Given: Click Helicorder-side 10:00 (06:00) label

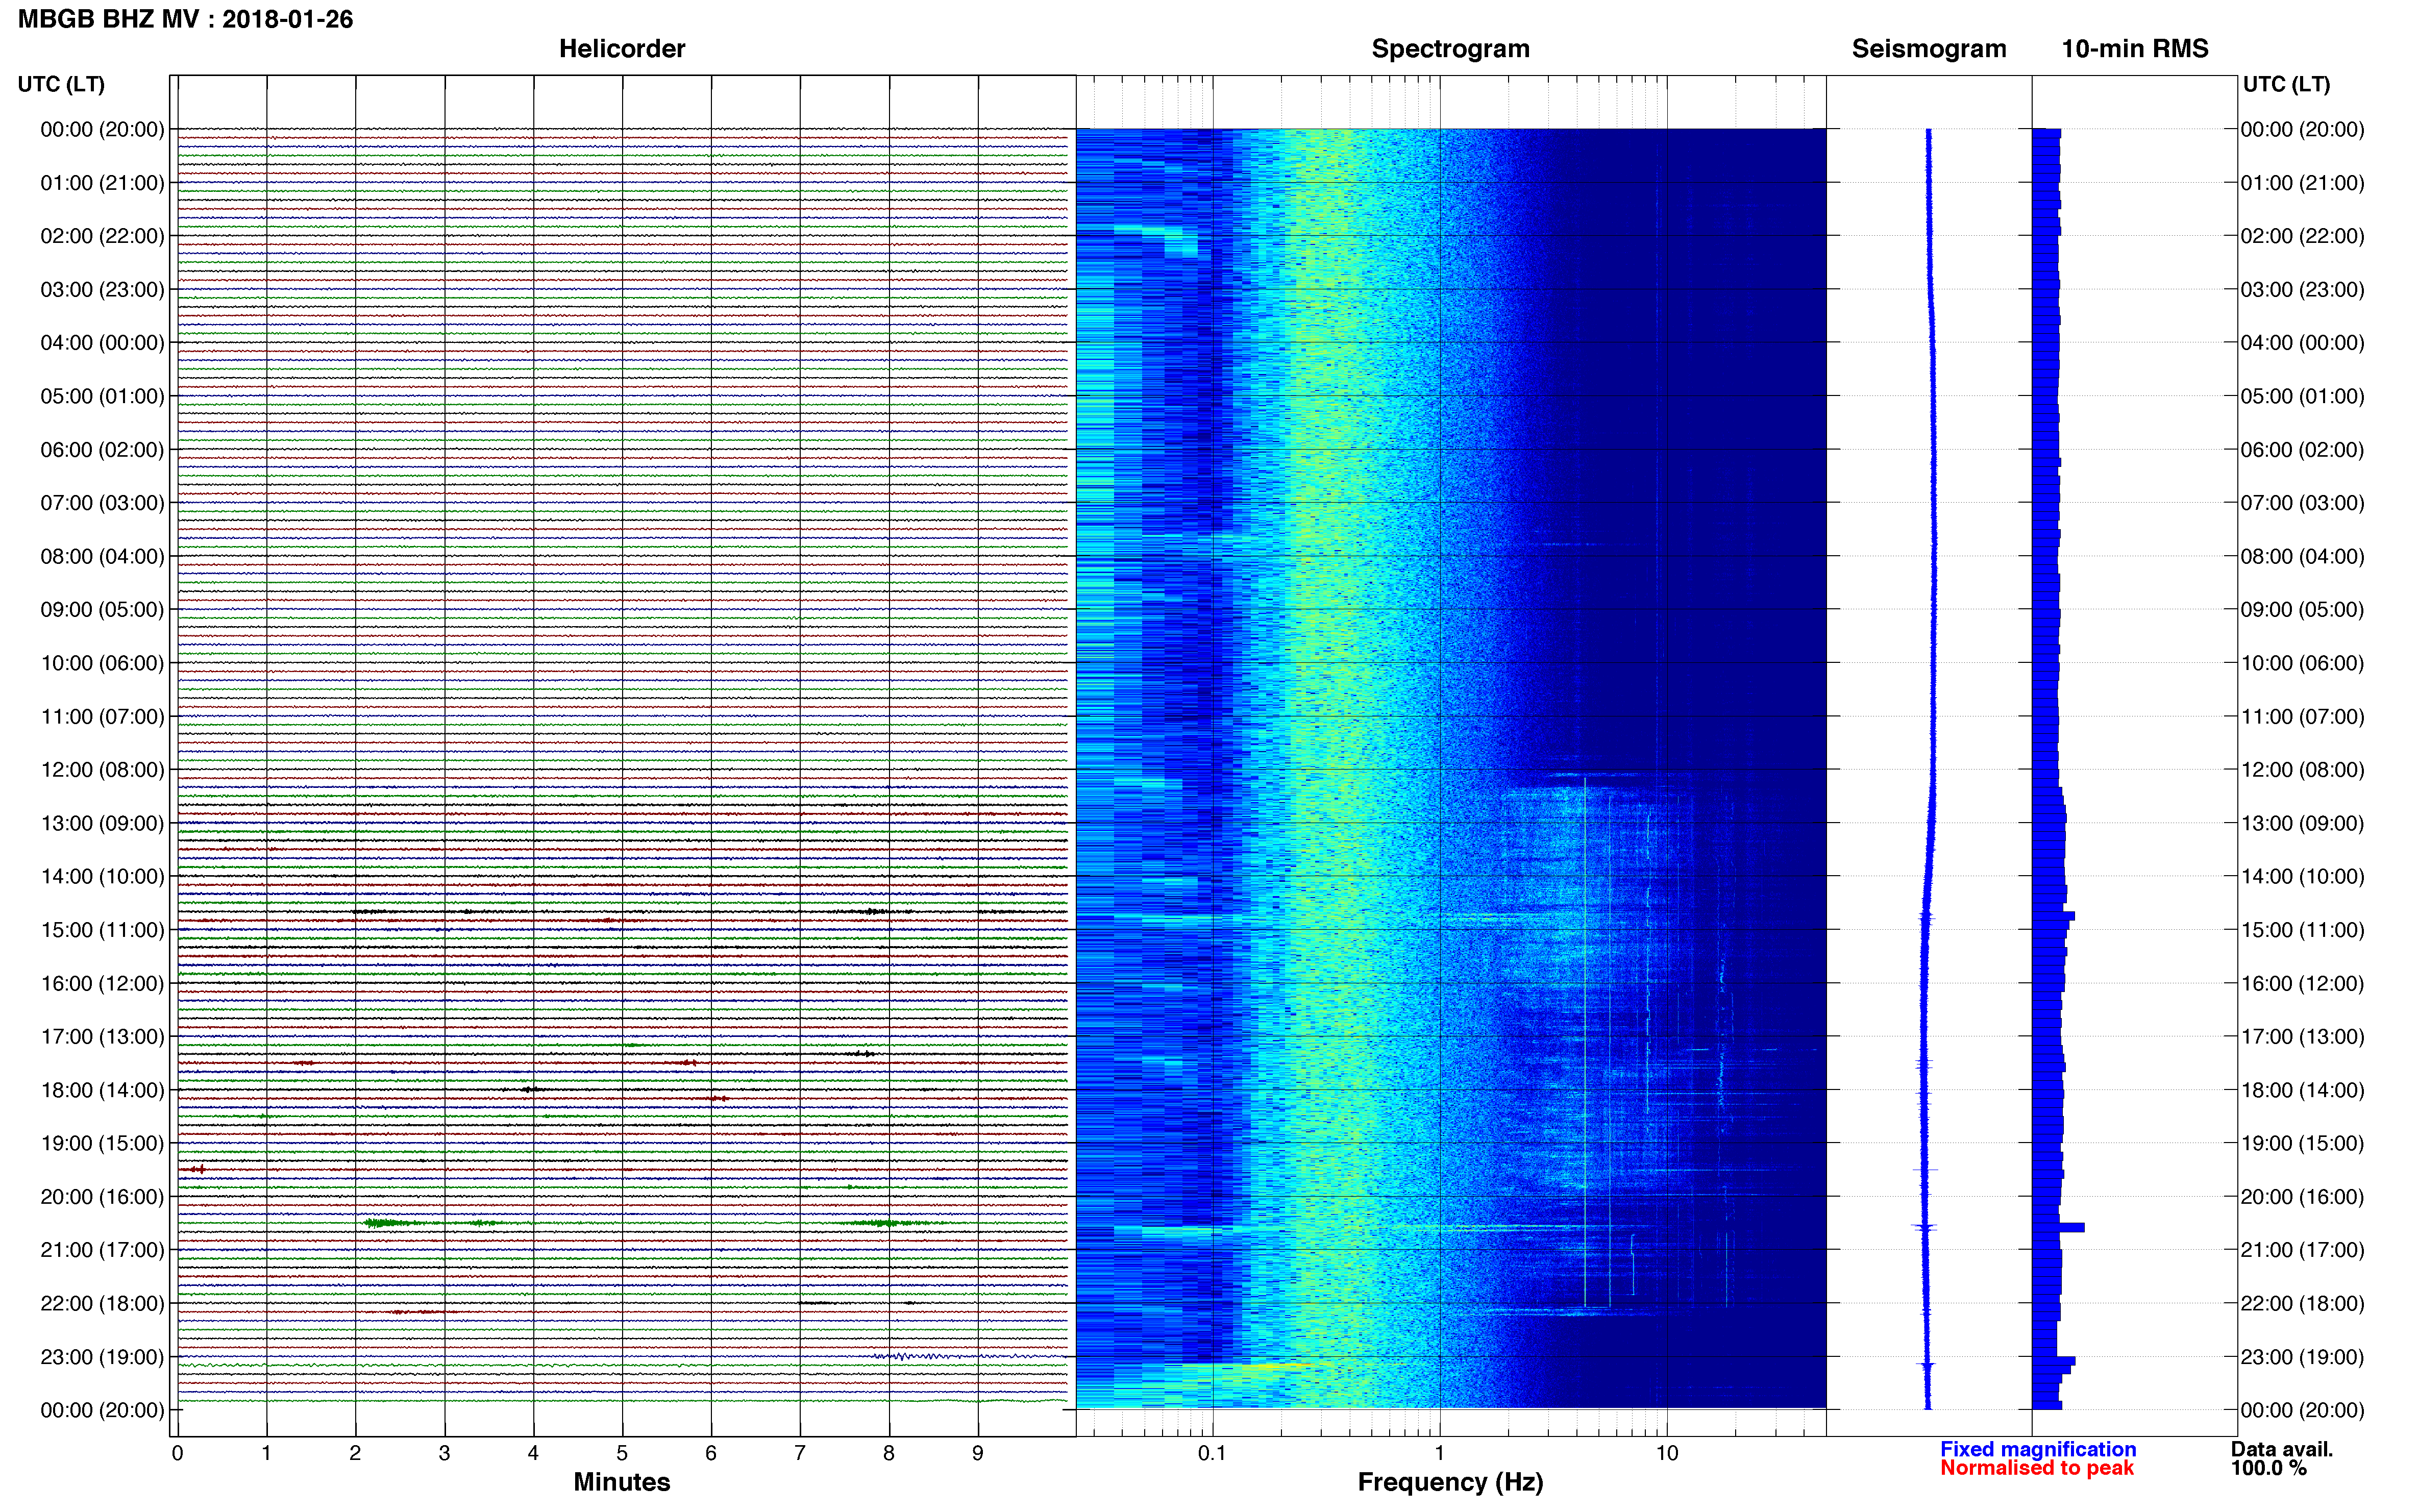Looking at the screenshot, I should click(102, 663).
